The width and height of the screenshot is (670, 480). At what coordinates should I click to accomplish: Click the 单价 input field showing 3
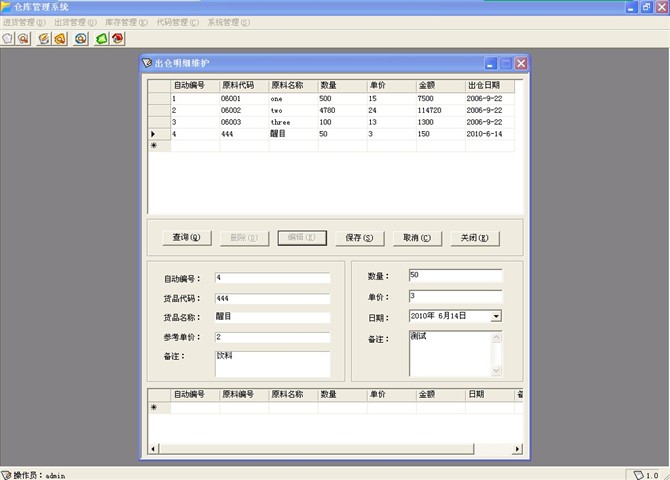point(455,297)
